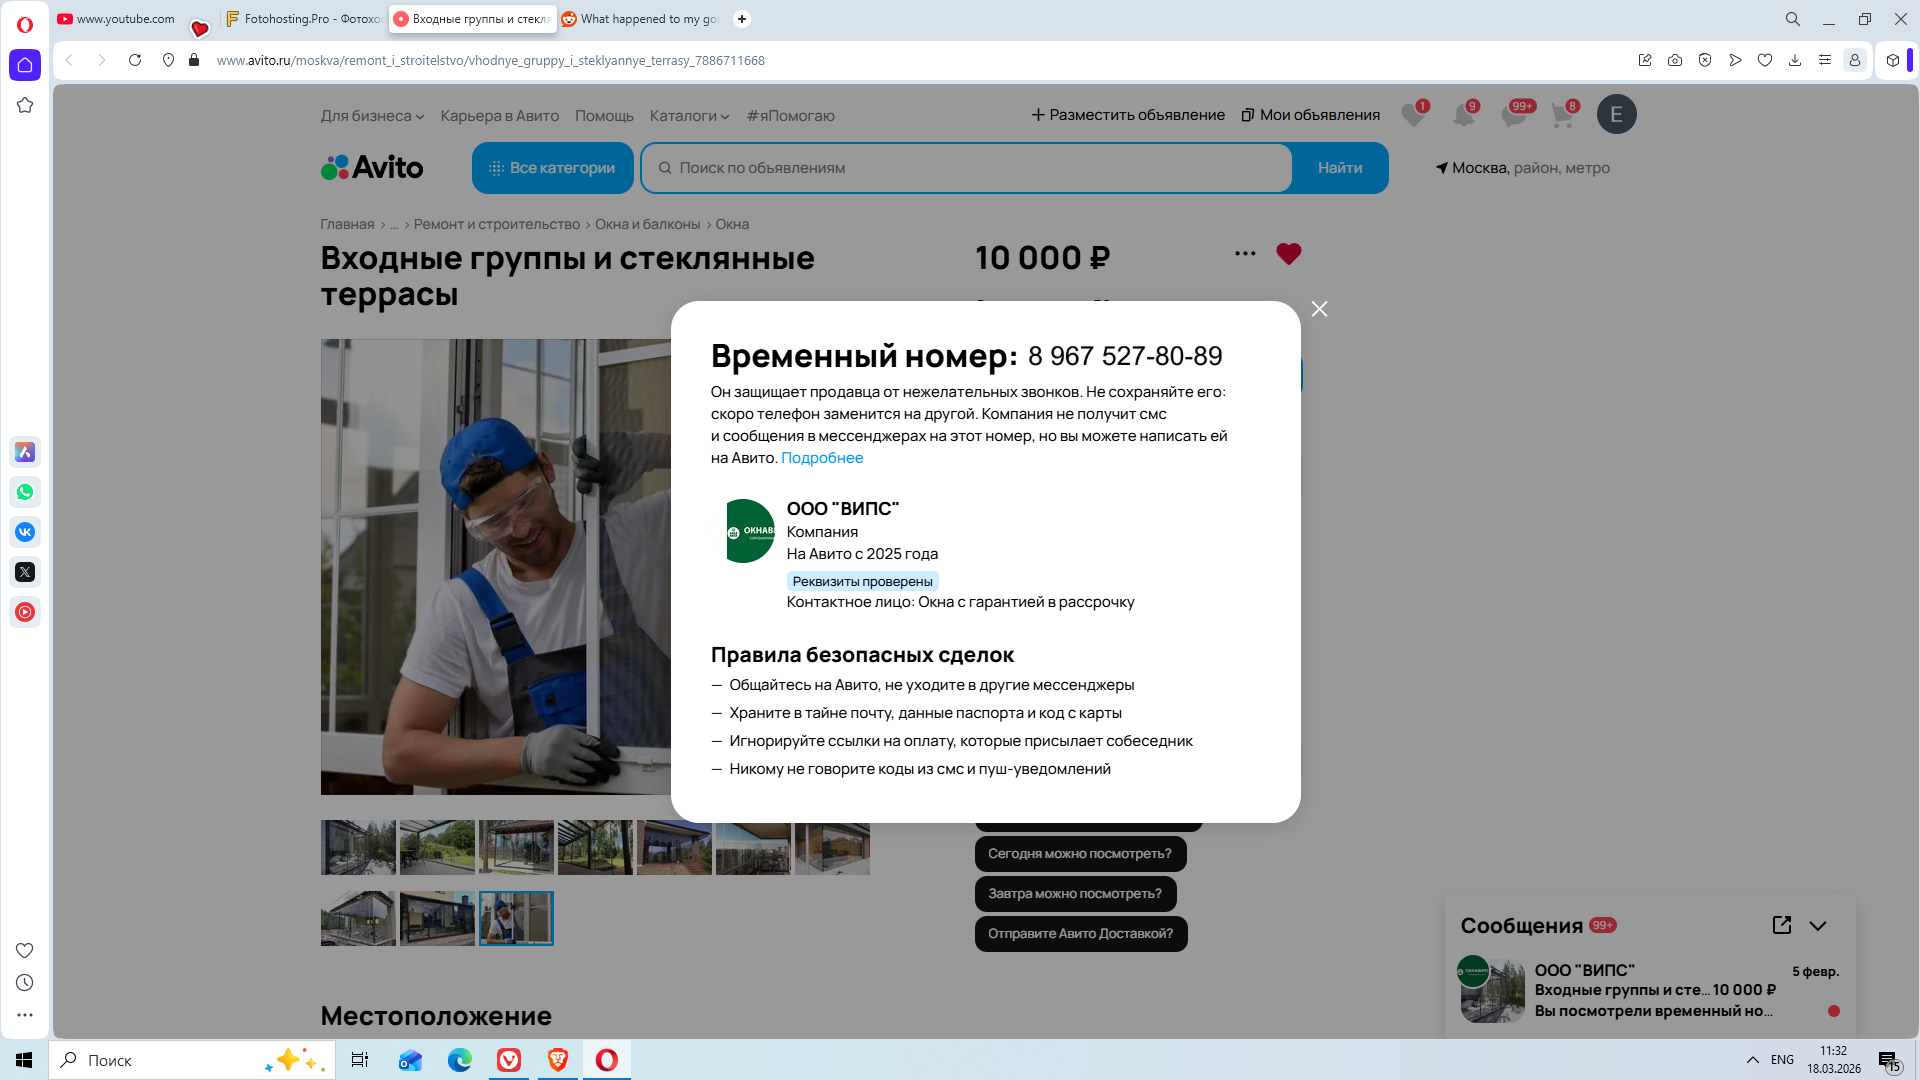Open the three-dots listing options menu
Viewport: 1920px width, 1080px height.
point(1245,254)
